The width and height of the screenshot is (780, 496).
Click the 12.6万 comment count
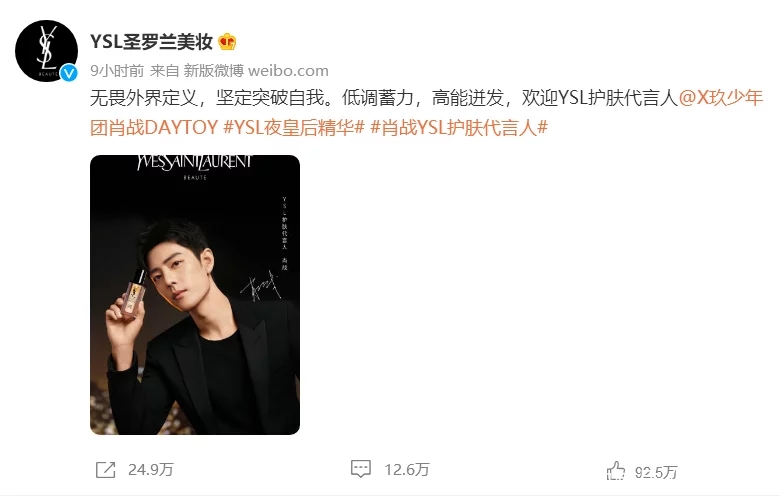[x=407, y=470]
